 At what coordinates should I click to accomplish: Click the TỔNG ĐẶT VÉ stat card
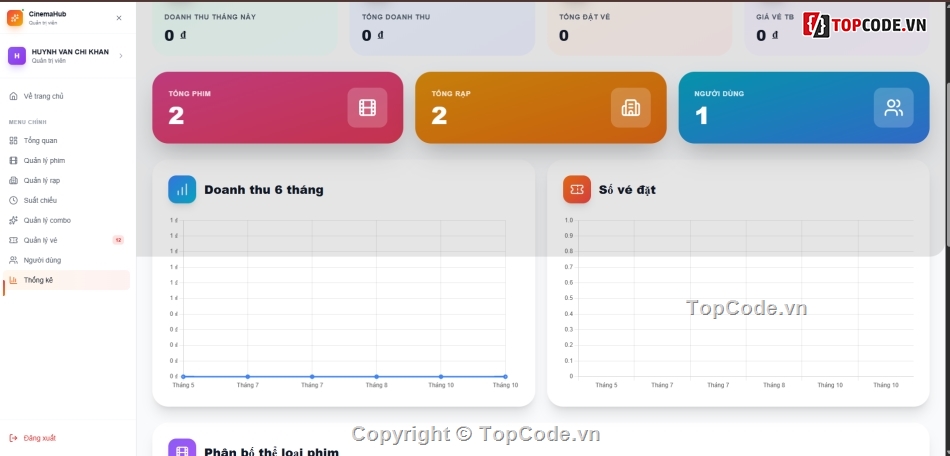pyautogui.click(x=640, y=28)
